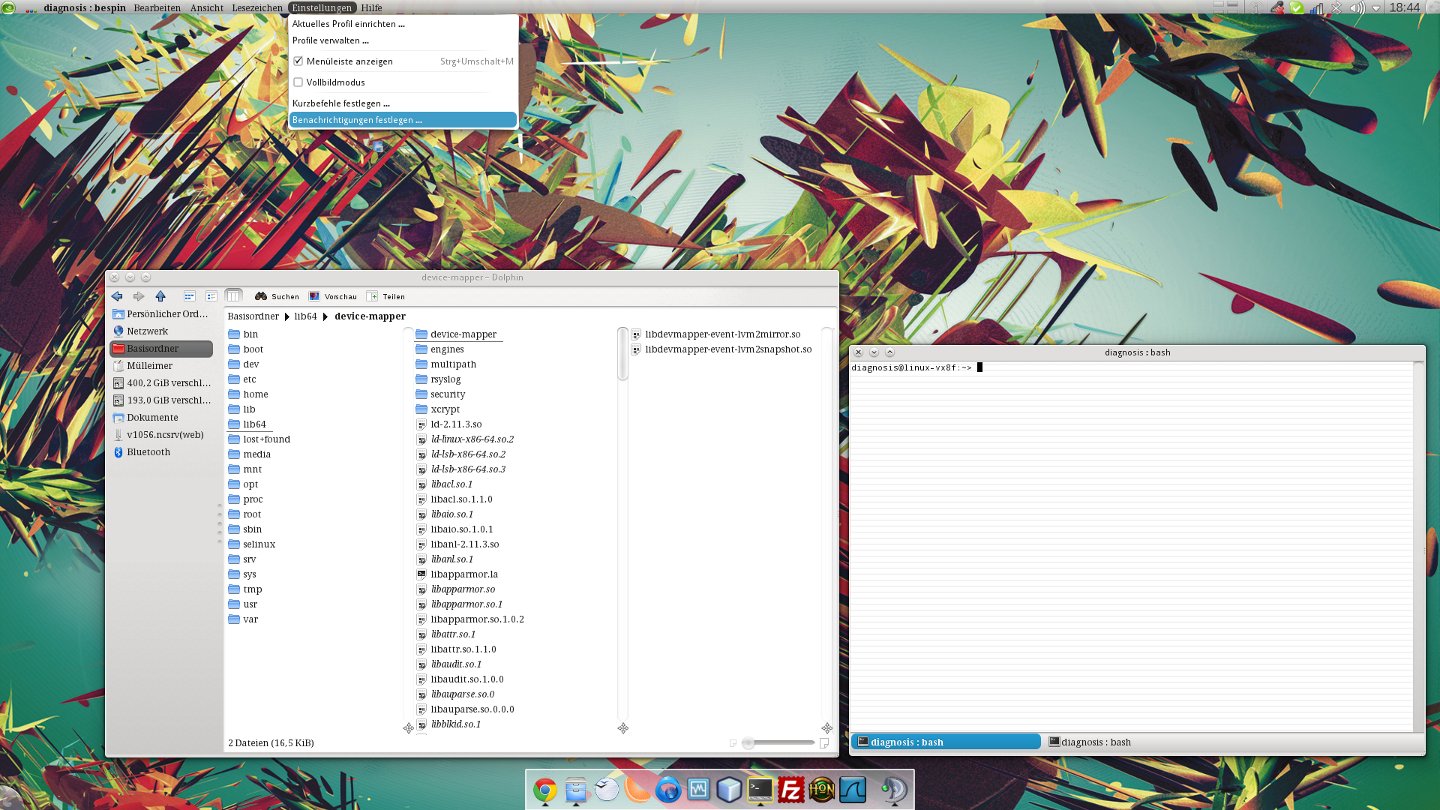Go up one folder level in Dolphin

(160, 296)
